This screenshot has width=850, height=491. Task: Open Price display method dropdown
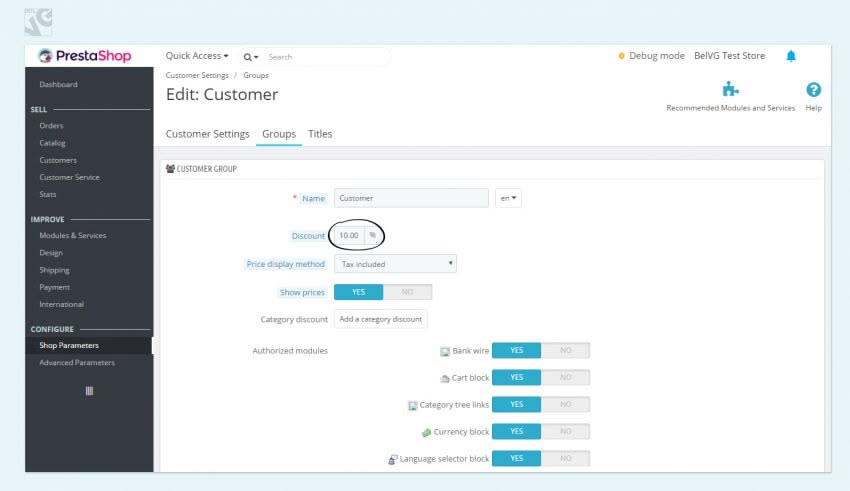click(395, 264)
